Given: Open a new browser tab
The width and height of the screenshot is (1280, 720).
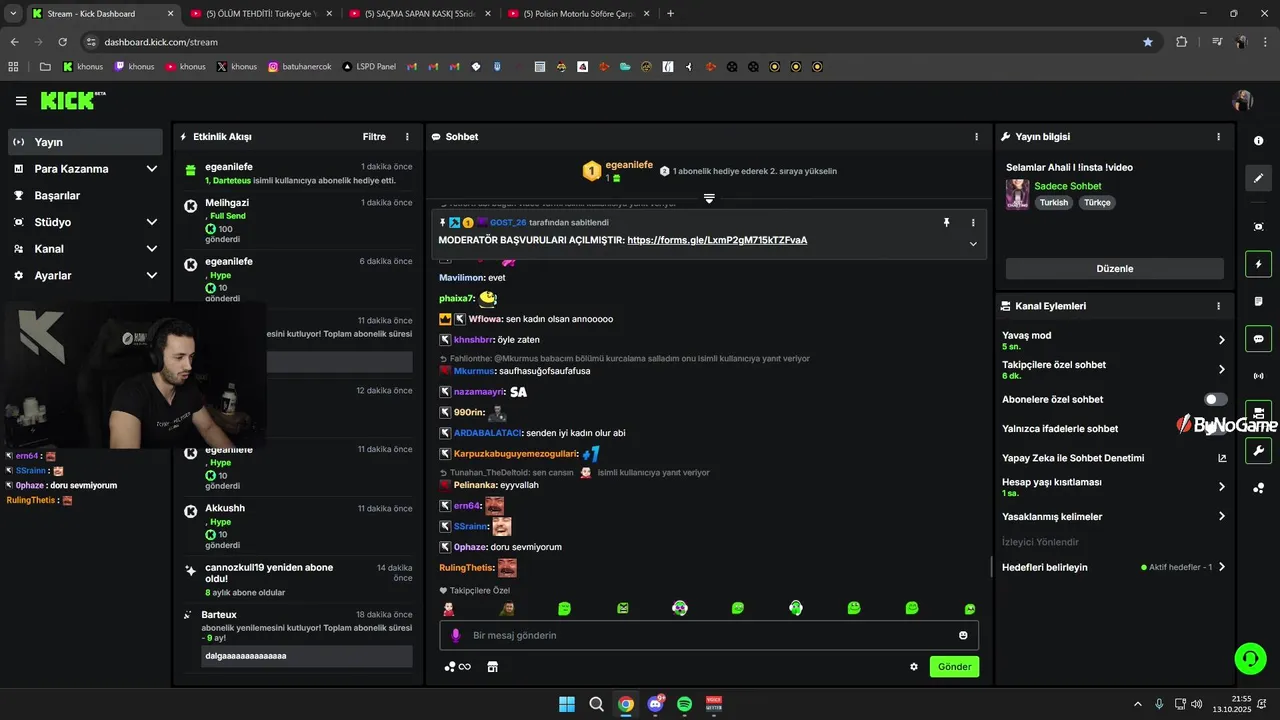Looking at the screenshot, I should click(670, 14).
